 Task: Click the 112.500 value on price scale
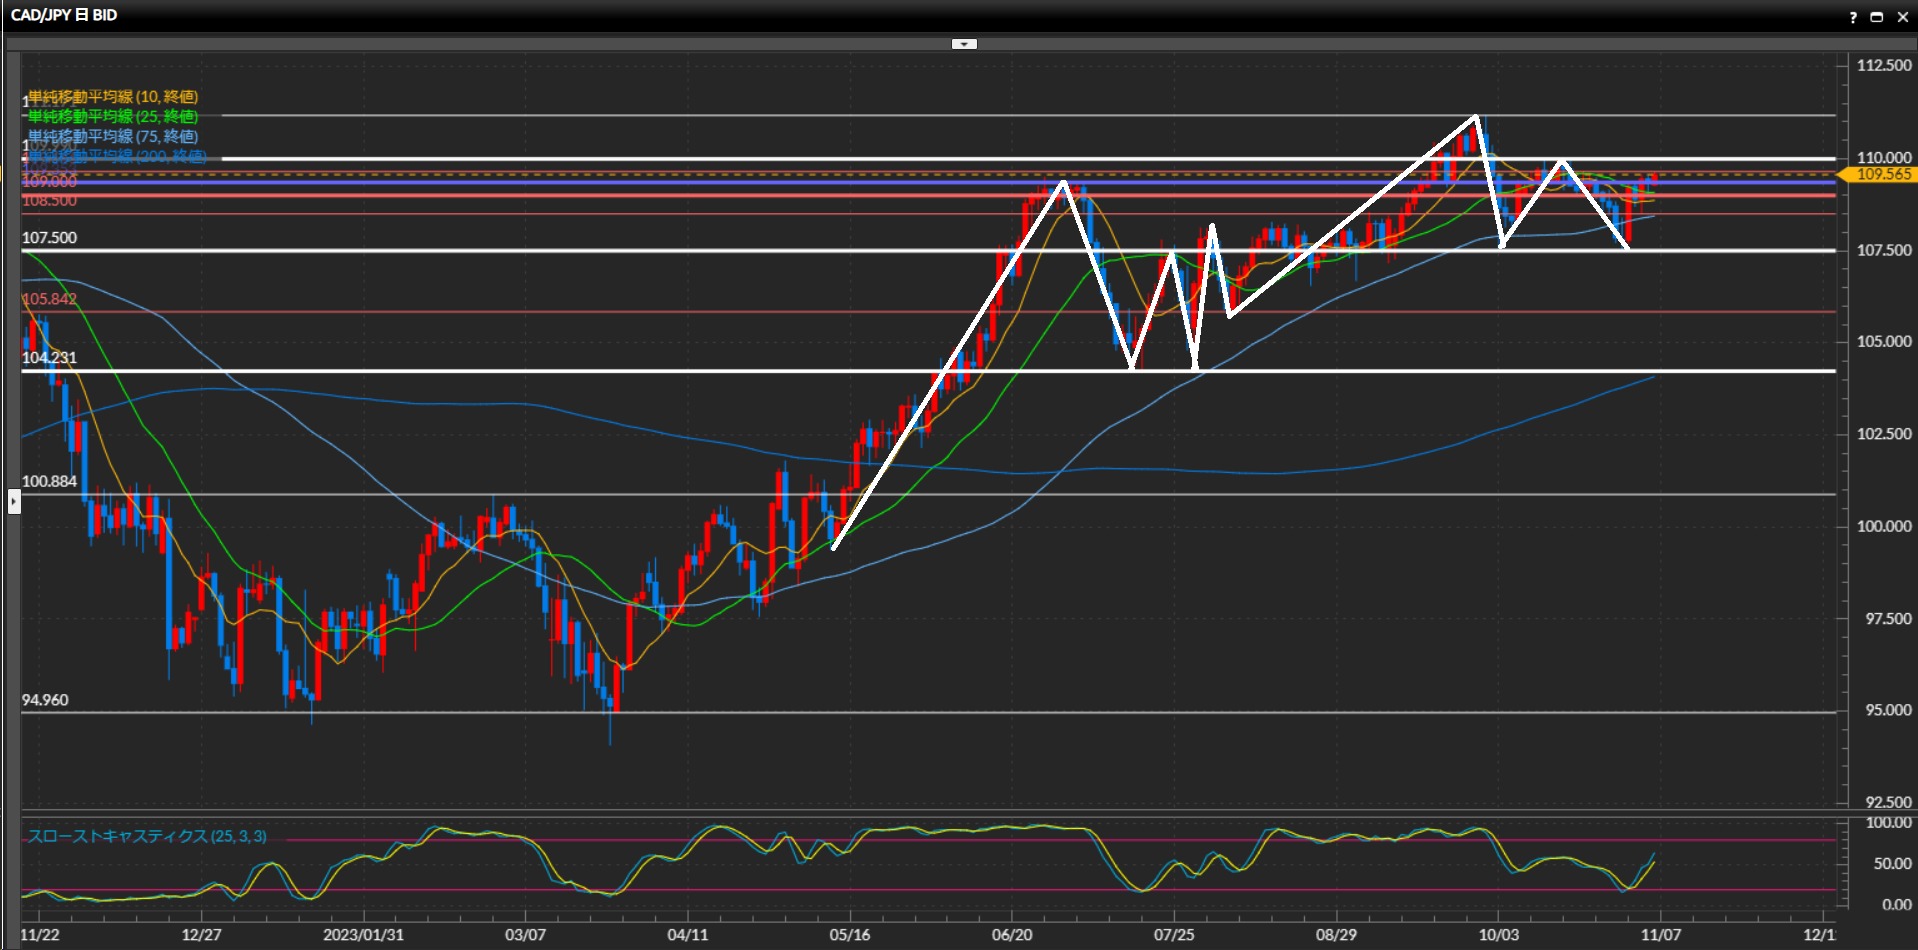[1883, 65]
